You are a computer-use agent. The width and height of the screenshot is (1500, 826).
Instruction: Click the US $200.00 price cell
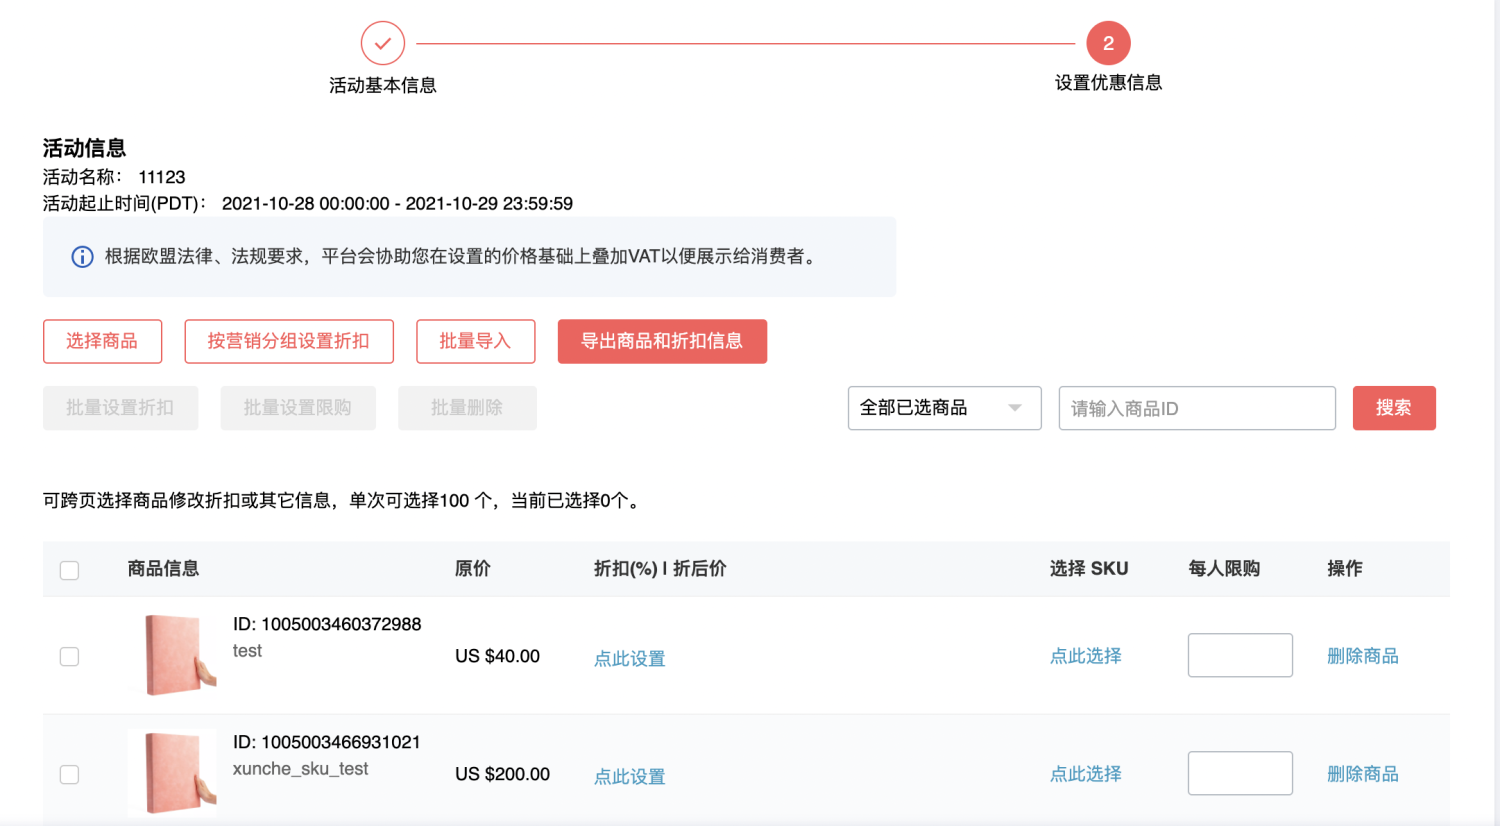point(502,774)
